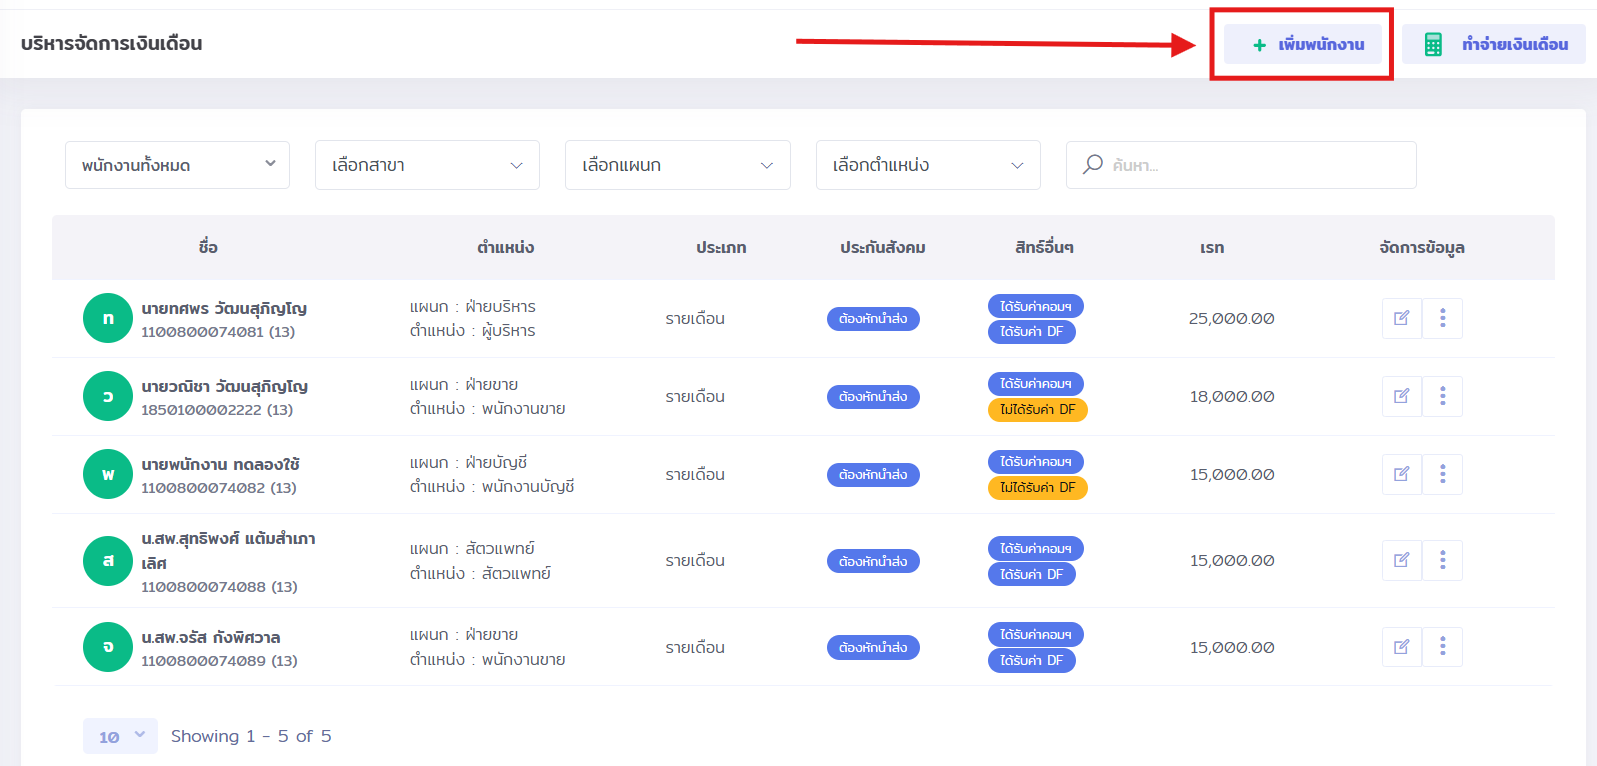
Task: Expand the เลือกแผนก department dropdown
Action: pos(677,165)
